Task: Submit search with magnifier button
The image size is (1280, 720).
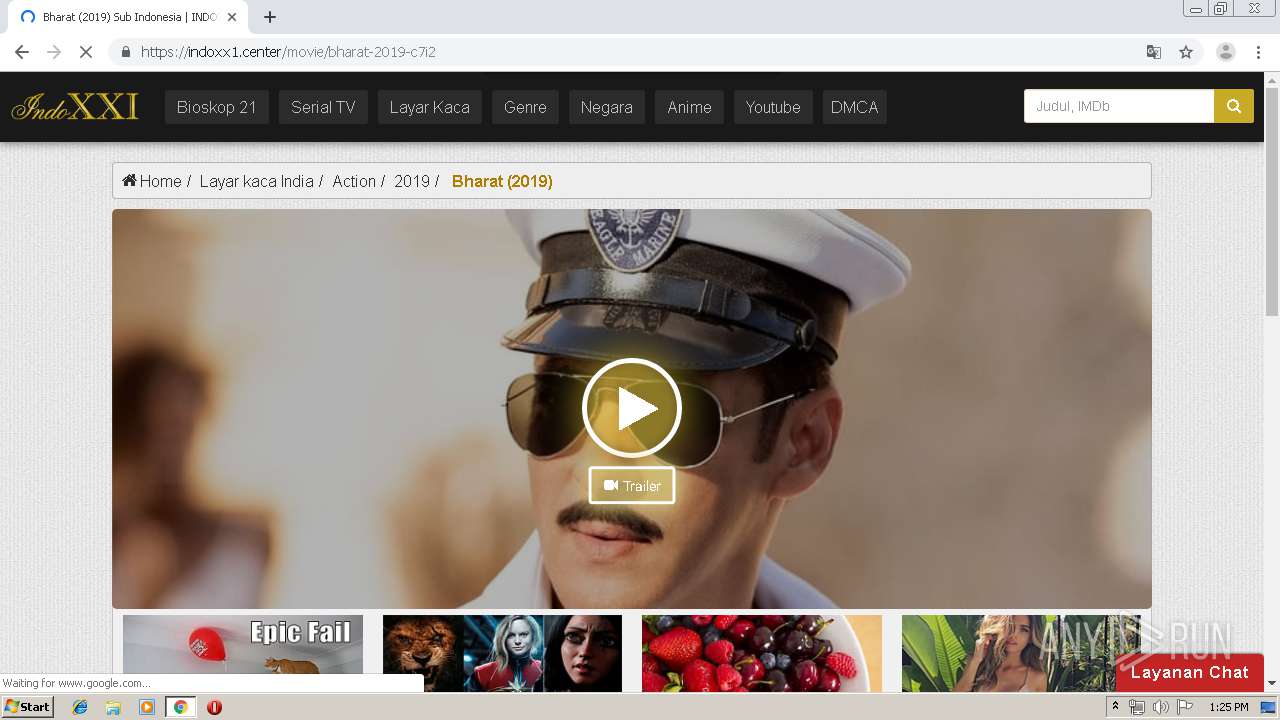Action: (x=1234, y=106)
